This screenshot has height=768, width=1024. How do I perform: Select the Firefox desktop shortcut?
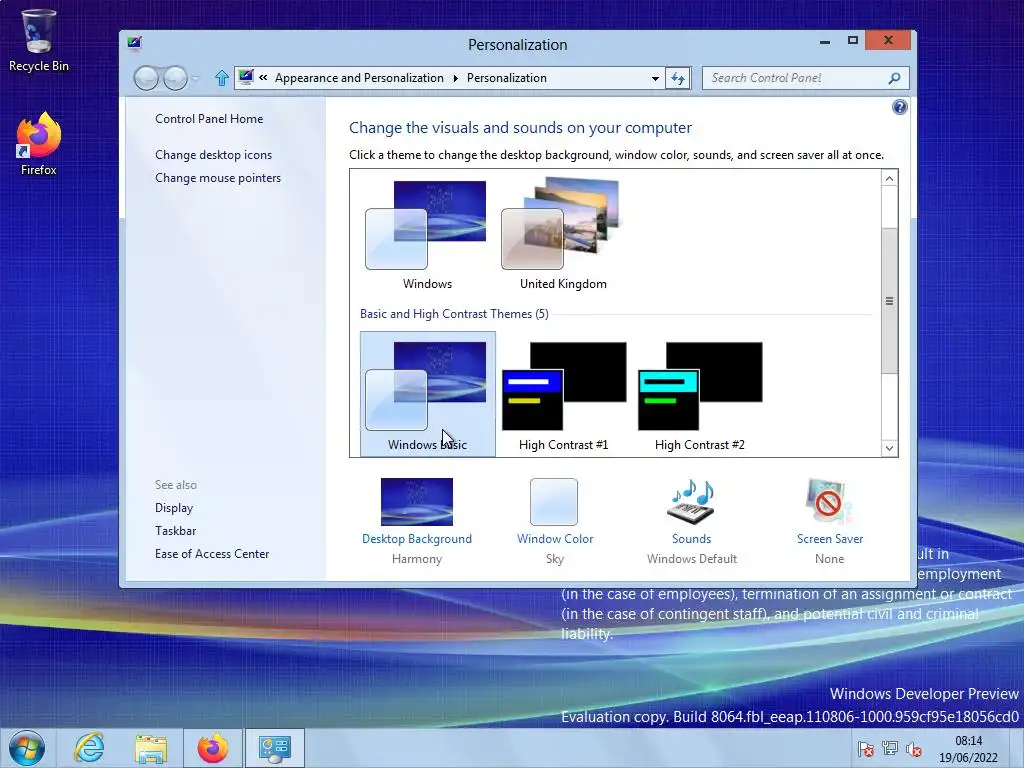coord(39,144)
